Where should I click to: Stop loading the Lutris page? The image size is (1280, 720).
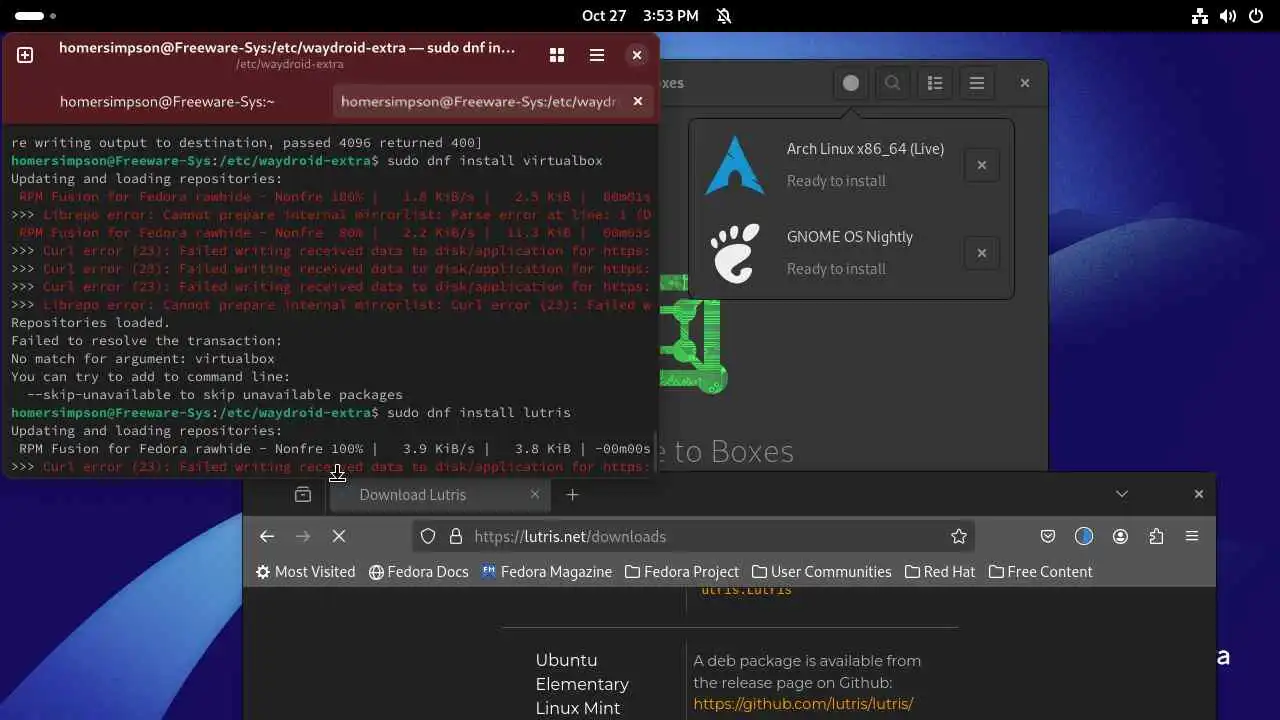coord(339,536)
